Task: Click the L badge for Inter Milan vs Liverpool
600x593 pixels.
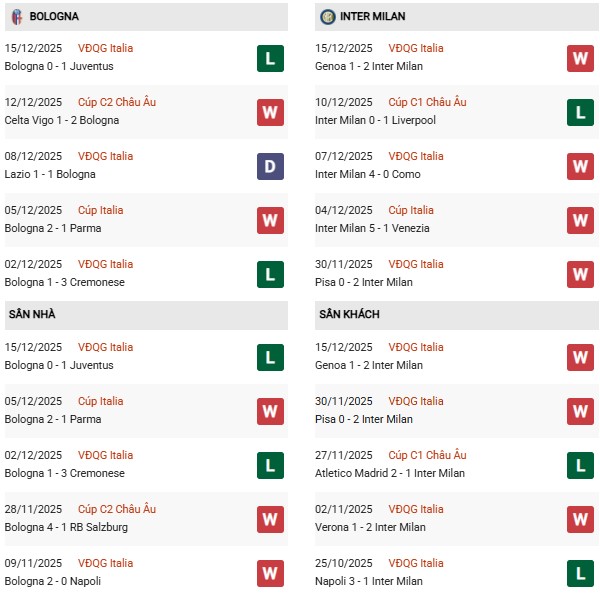Action: pyautogui.click(x=580, y=112)
